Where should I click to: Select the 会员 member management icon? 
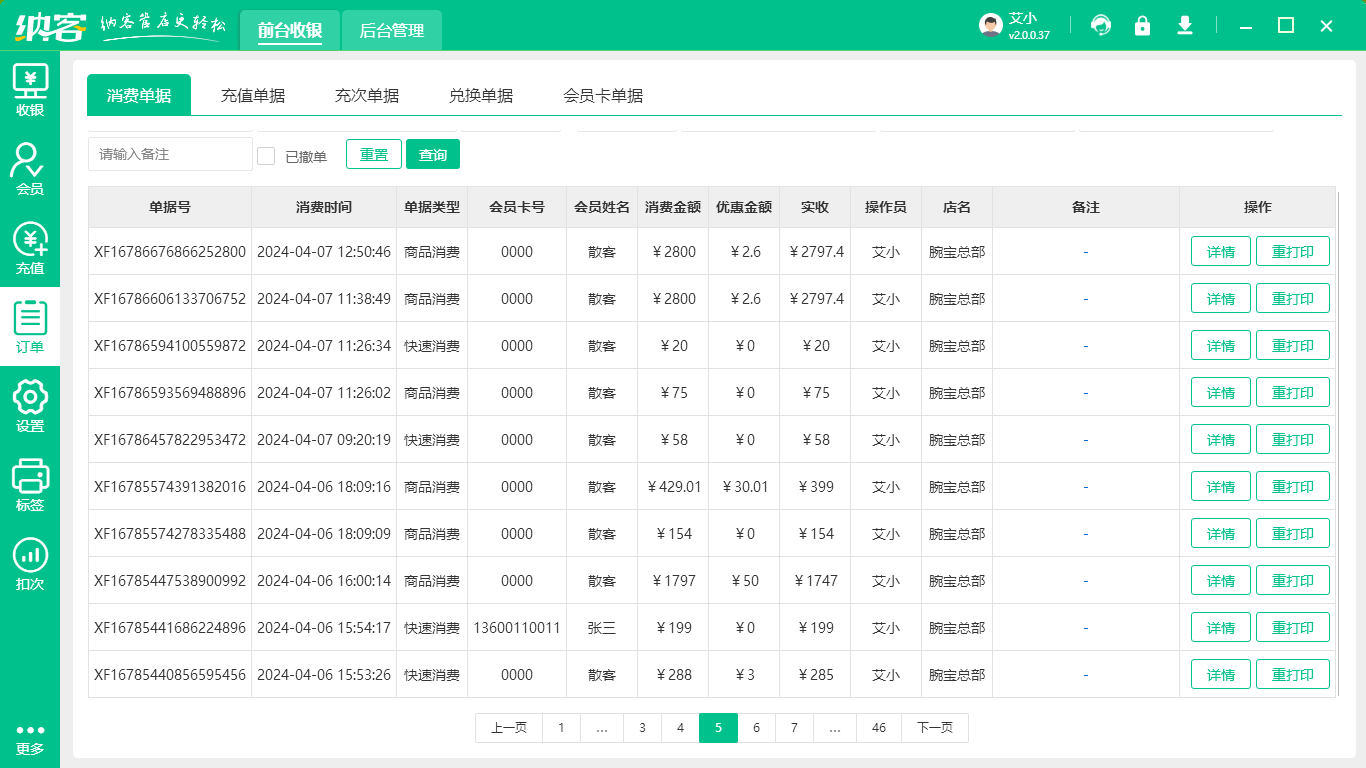[x=30, y=168]
